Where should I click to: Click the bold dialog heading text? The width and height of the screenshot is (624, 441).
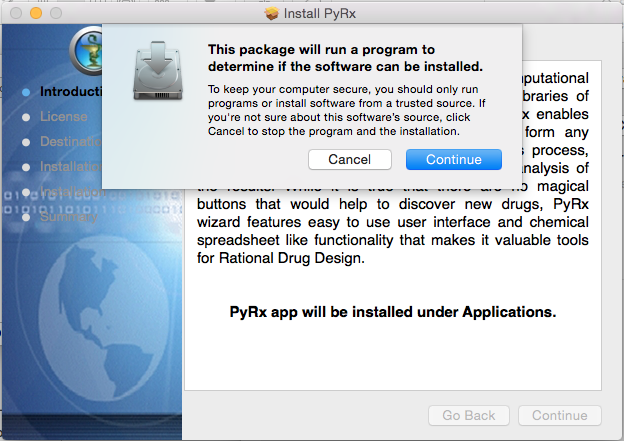click(345, 58)
